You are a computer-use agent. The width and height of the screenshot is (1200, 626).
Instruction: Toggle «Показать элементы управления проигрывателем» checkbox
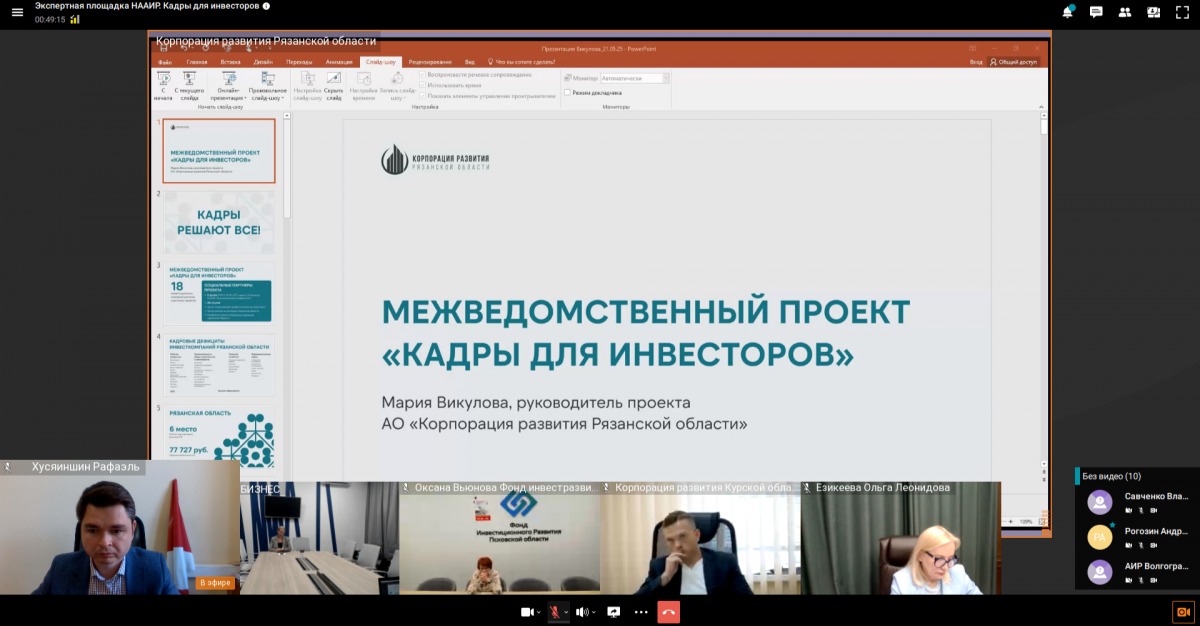point(422,96)
